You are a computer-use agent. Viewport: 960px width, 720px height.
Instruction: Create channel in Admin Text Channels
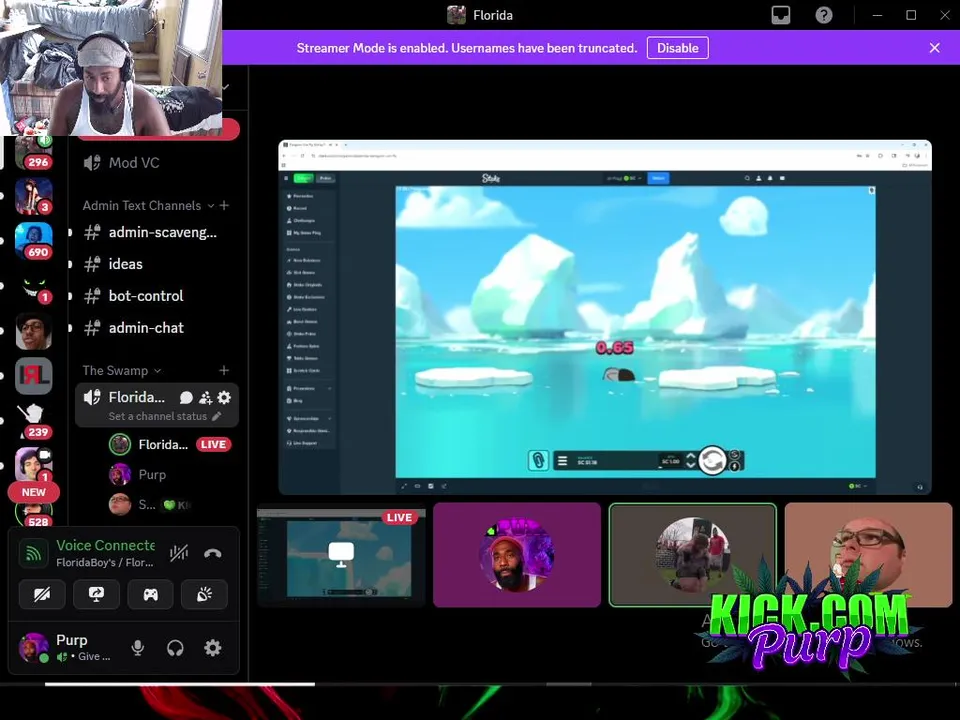tap(225, 206)
